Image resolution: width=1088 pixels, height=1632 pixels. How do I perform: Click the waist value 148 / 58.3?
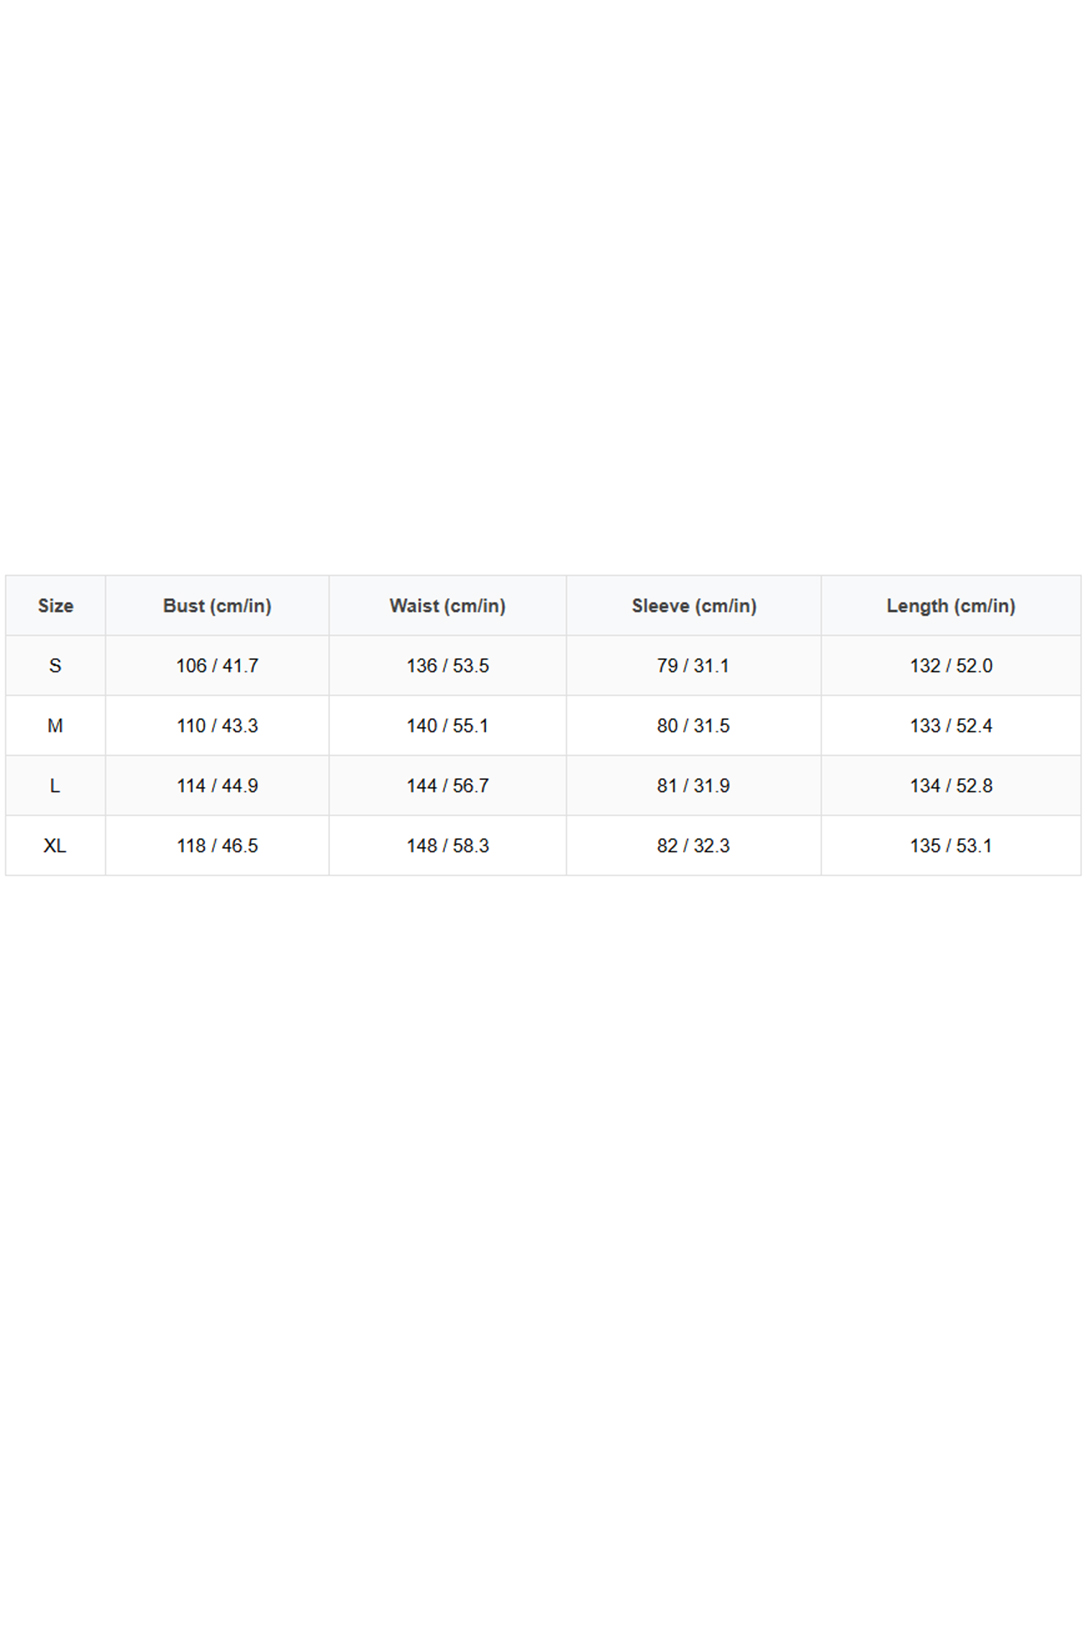point(447,846)
